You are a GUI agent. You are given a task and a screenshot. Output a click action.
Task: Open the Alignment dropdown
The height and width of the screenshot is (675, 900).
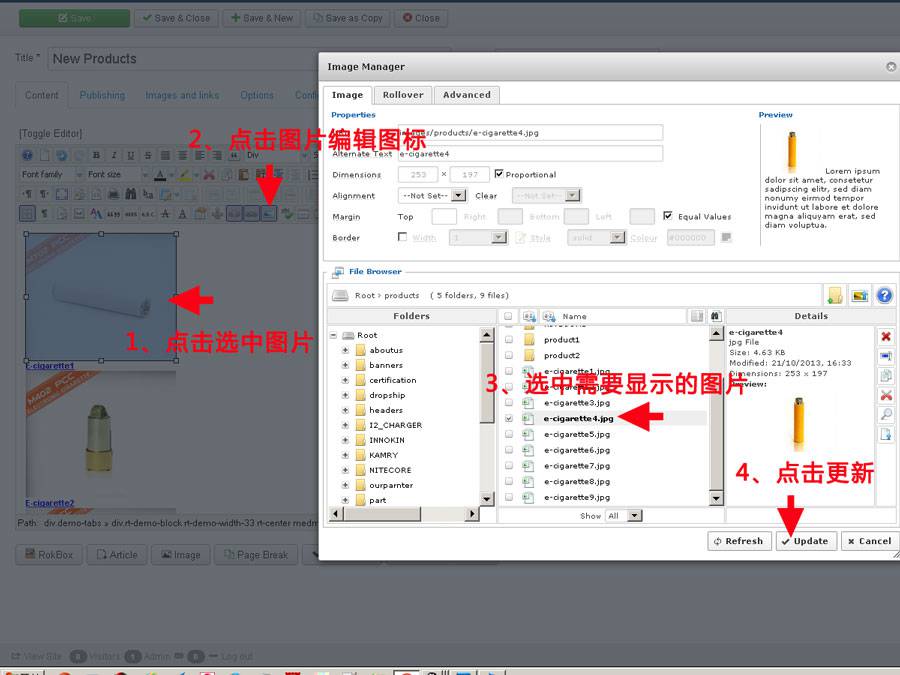coord(432,195)
